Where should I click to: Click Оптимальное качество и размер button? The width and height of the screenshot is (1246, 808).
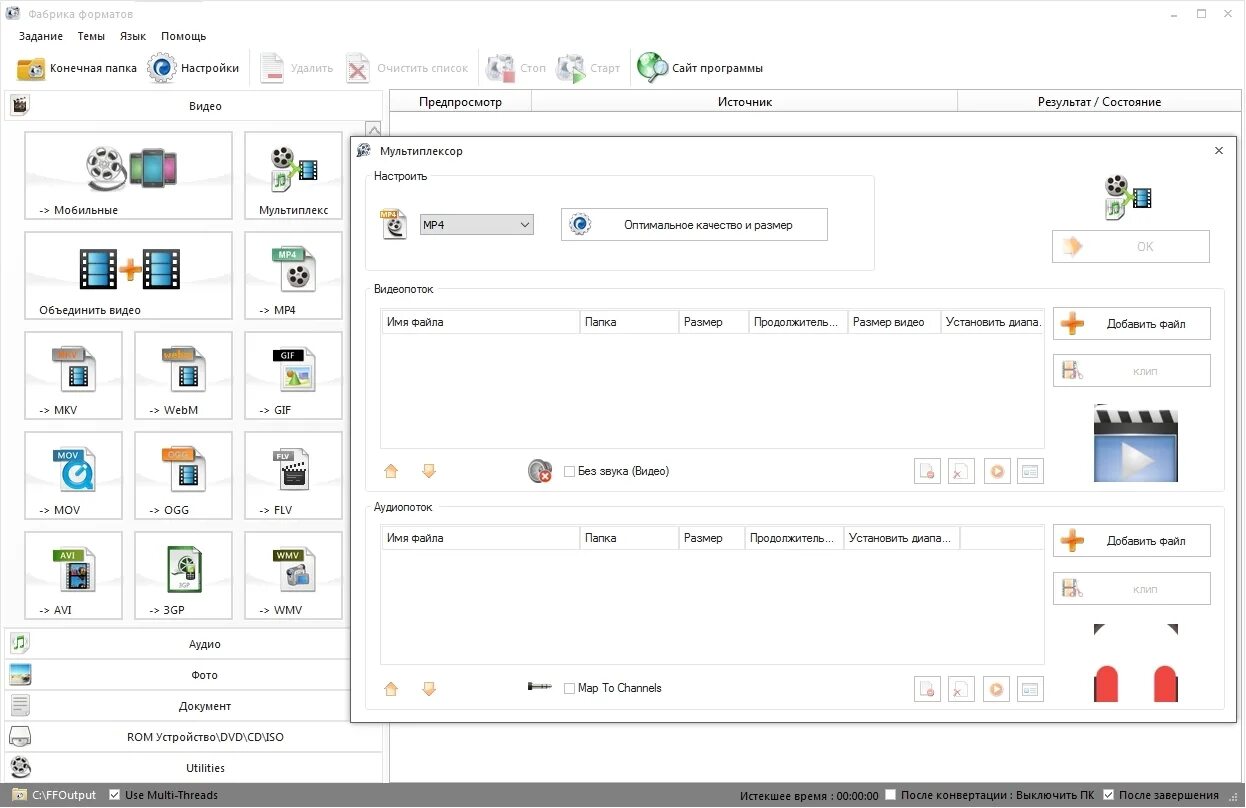[694, 225]
